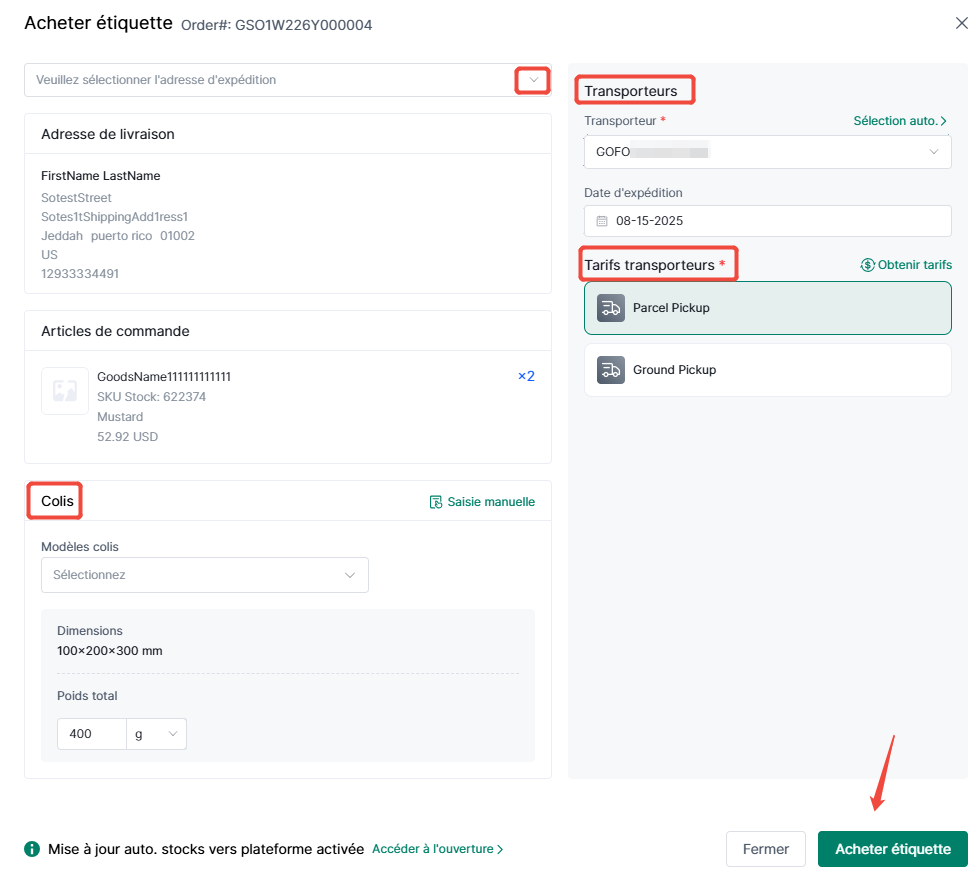Click the Ground Pickup truck icon
This screenshot has width=977, height=873.
[611, 370]
